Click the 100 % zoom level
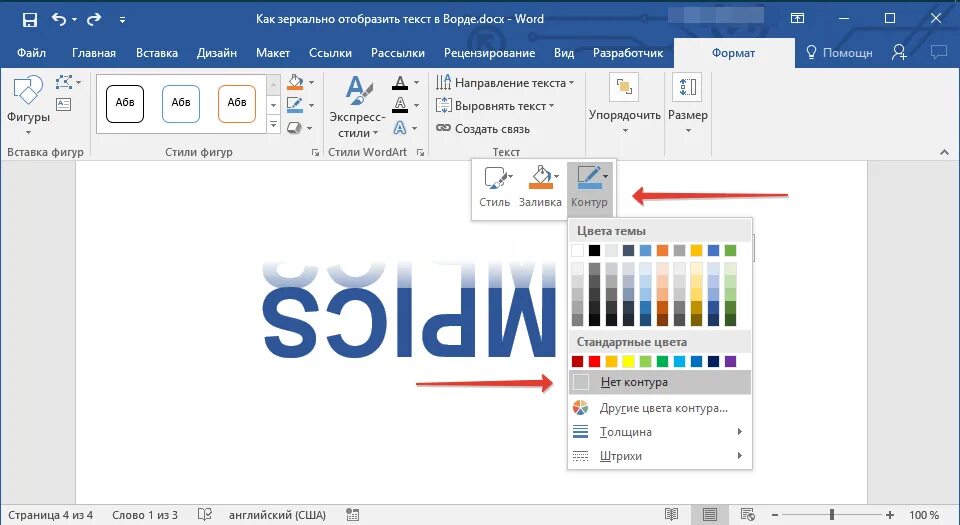The width and height of the screenshot is (960, 525). pos(924,515)
